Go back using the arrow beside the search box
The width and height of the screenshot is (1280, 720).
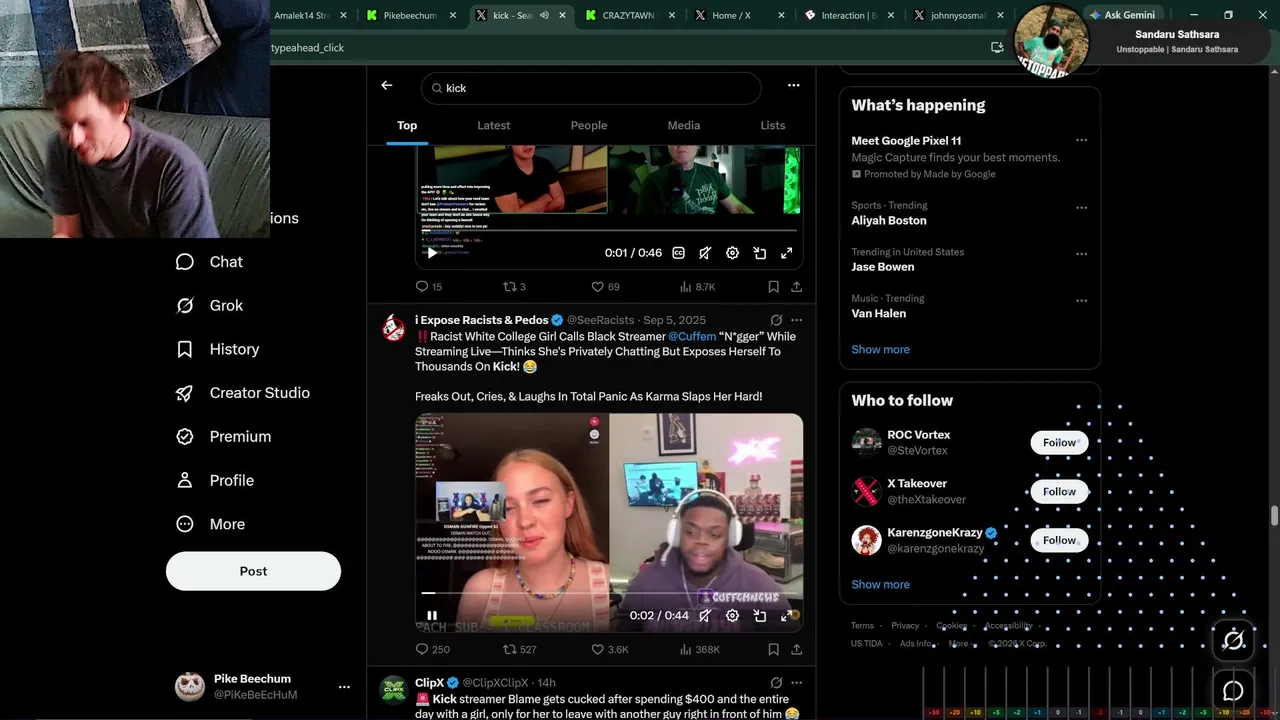(387, 86)
